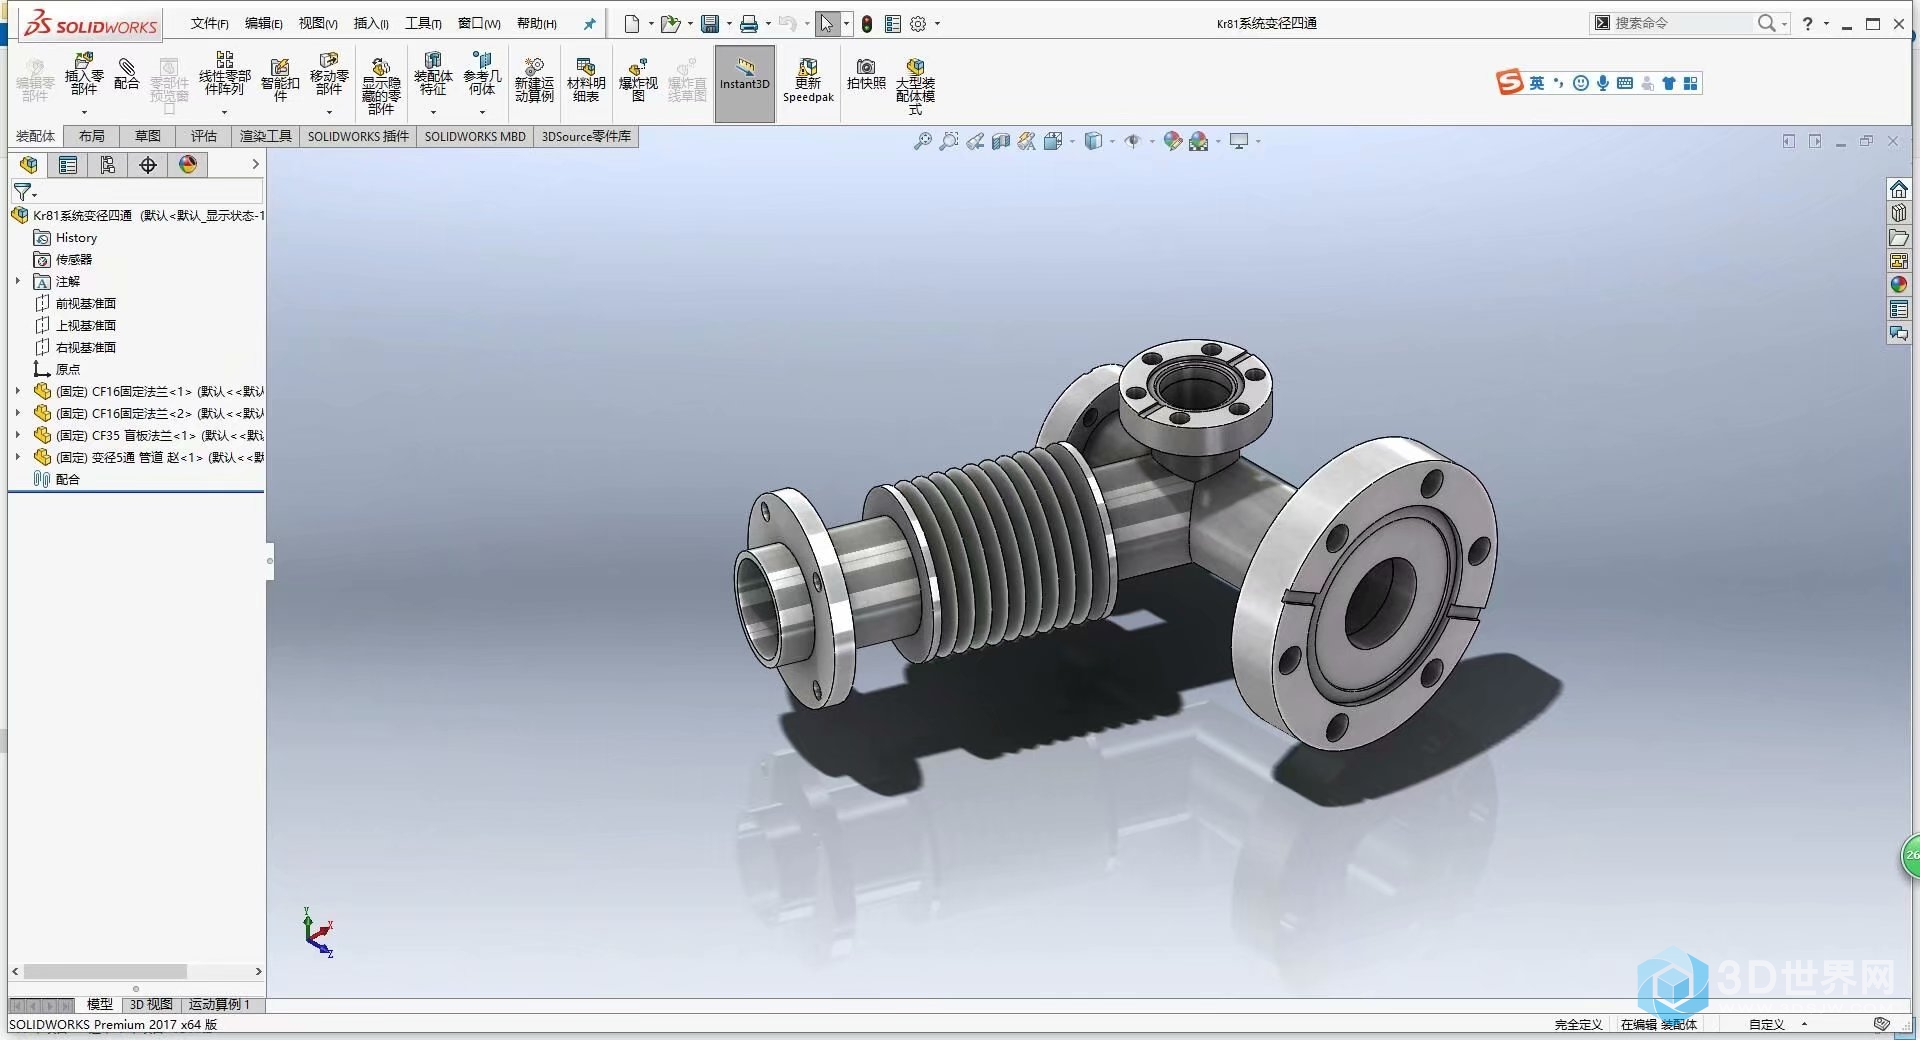Image resolution: width=1920 pixels, height=1040 pixels.
Task: Switch to 3D 视图 bottom tab
Action: point(151,1004)
